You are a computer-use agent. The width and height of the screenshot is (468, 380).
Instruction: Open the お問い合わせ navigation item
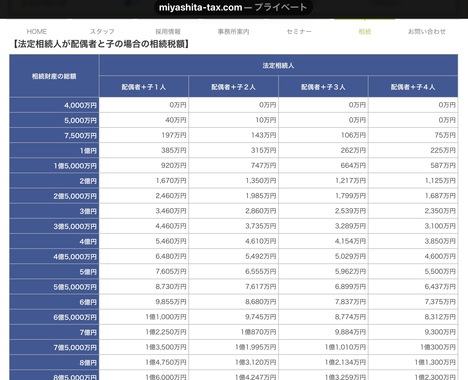pos(427,32)
